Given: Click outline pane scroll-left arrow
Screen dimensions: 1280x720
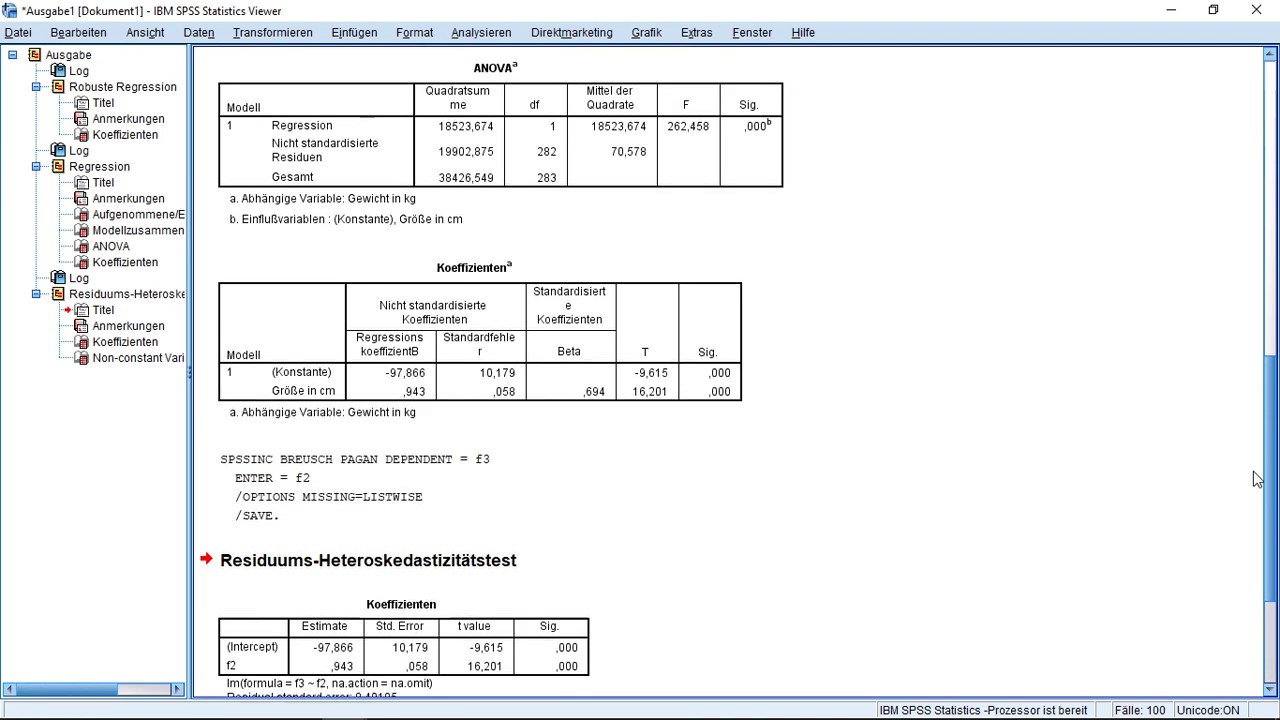Looking at the screenshot, I should [9, 689].
